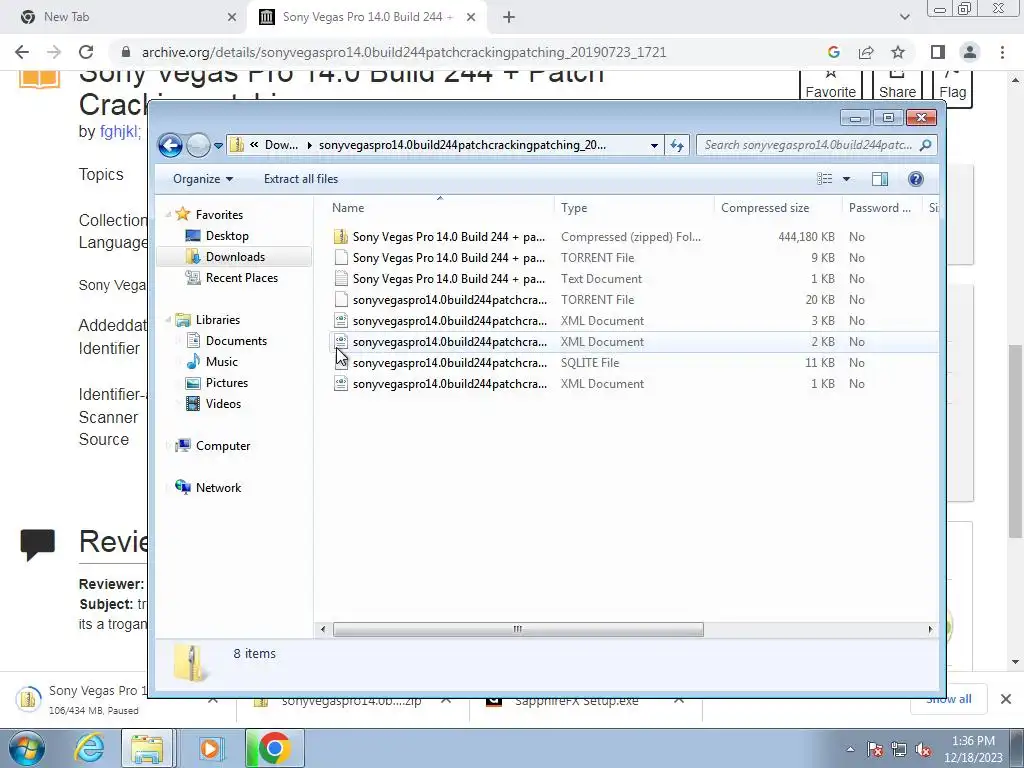The image size is (1024, 768).
Task: Select the 9 KB TORRENT File icon
Action: tap(340, 257)
